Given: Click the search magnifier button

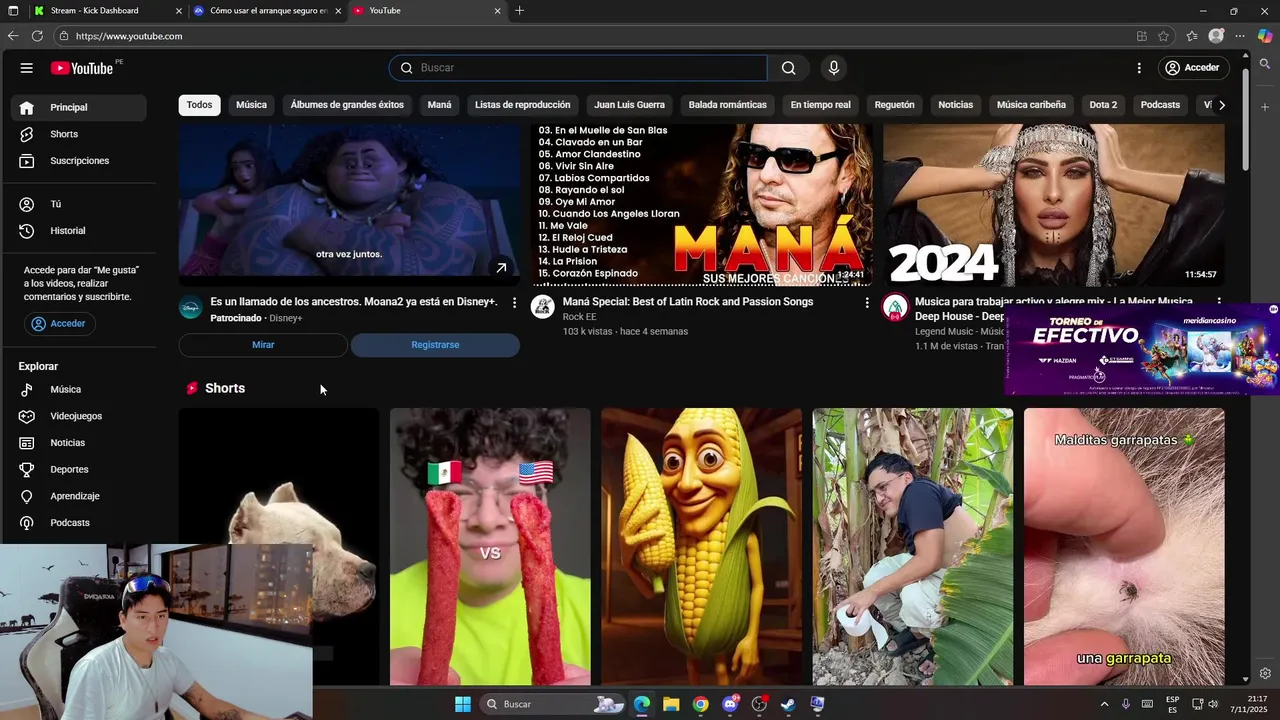Looking at the screenshot, I should [x=789, y=68].
